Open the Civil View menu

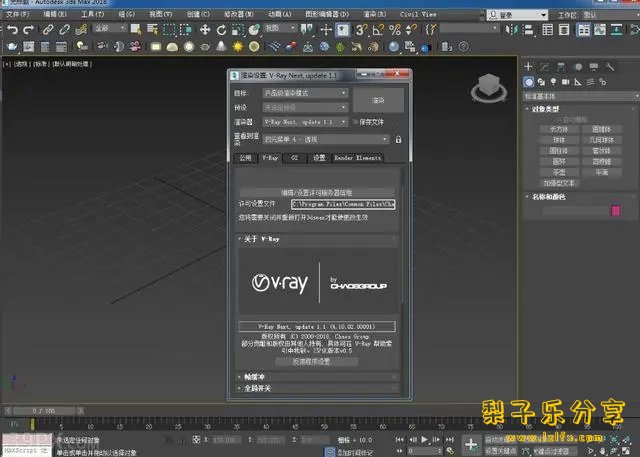click(x=418, y=14)
